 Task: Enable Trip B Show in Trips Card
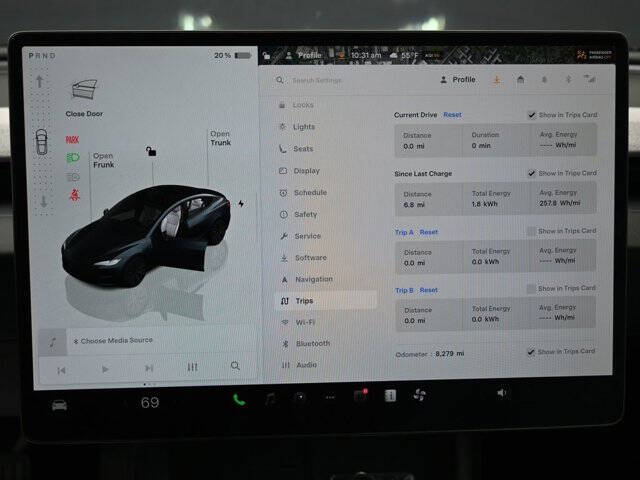pos(531,289)
